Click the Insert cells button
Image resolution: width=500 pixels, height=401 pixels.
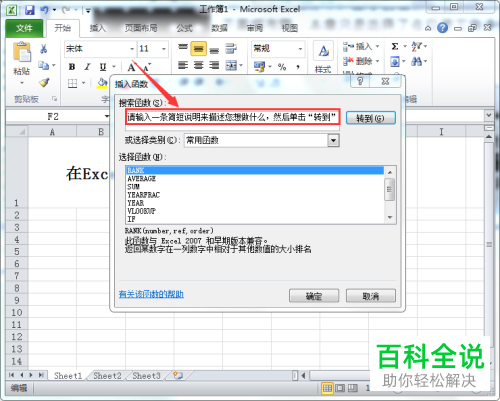(x=357, y=46)
